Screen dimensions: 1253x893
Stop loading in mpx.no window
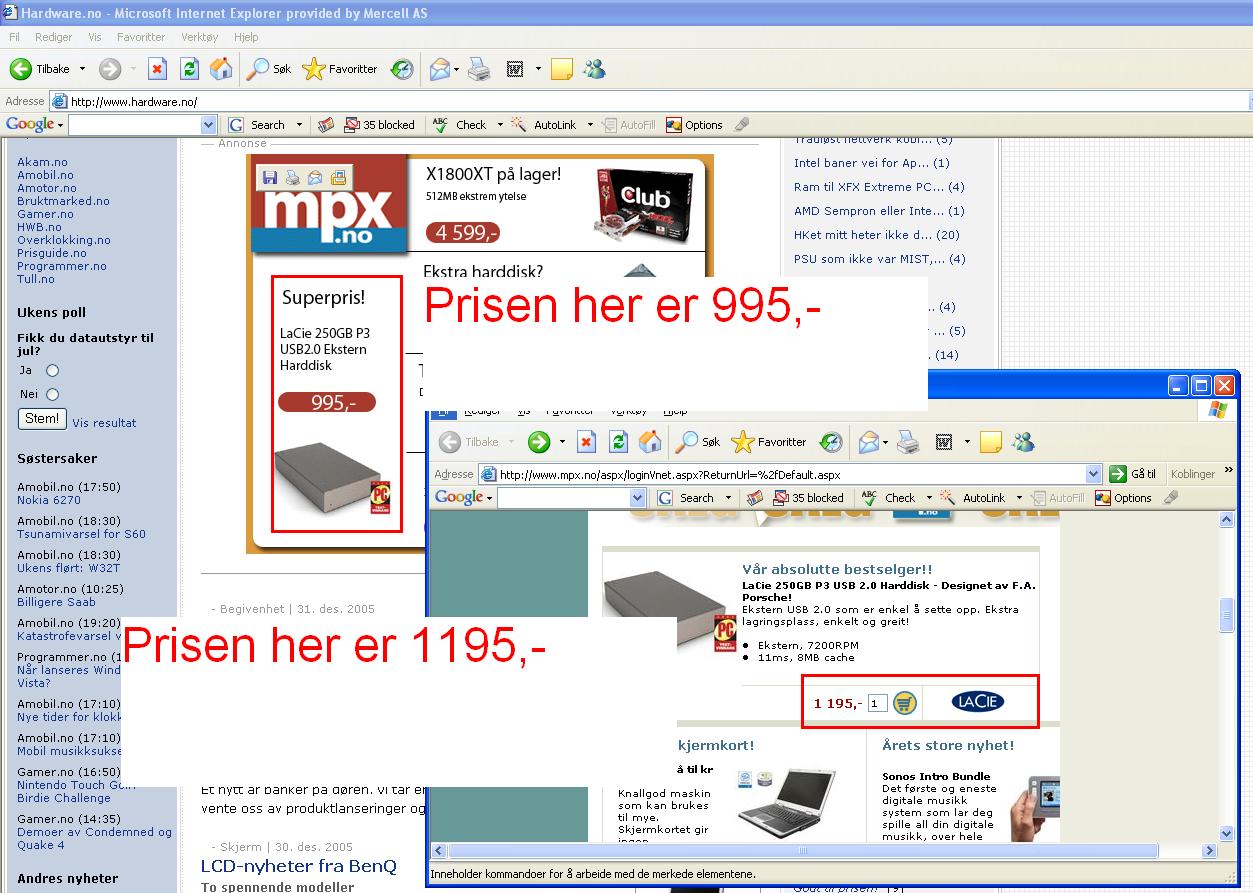tap(587, 442)
